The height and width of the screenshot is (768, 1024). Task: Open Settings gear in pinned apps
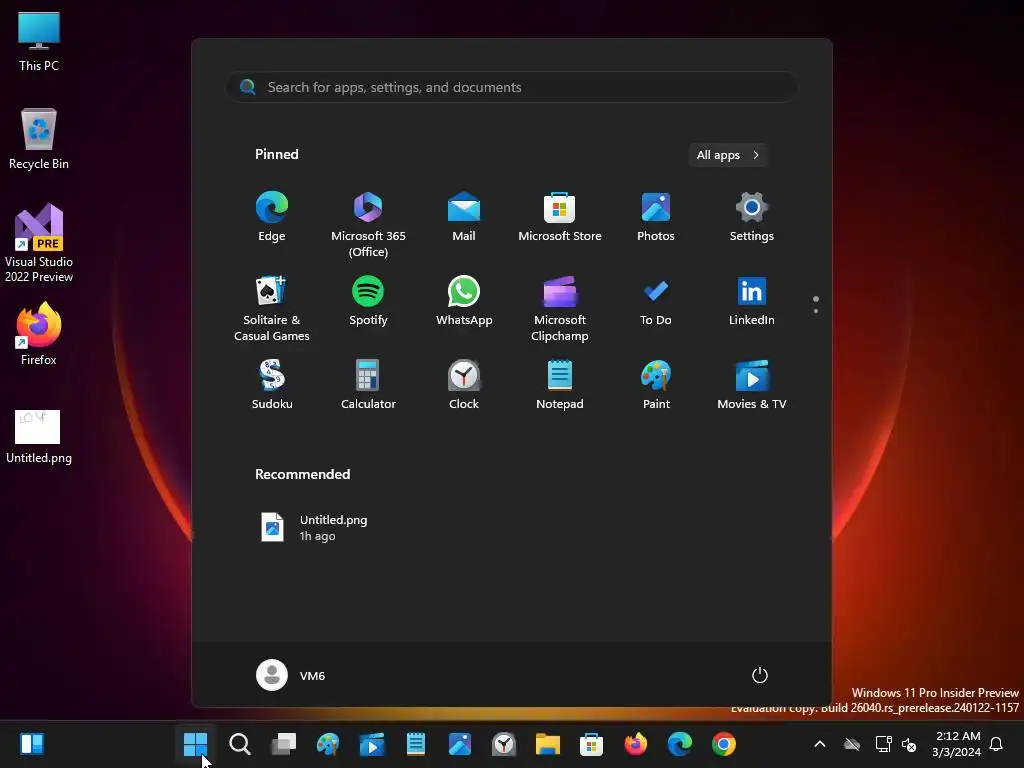point(752,217)
